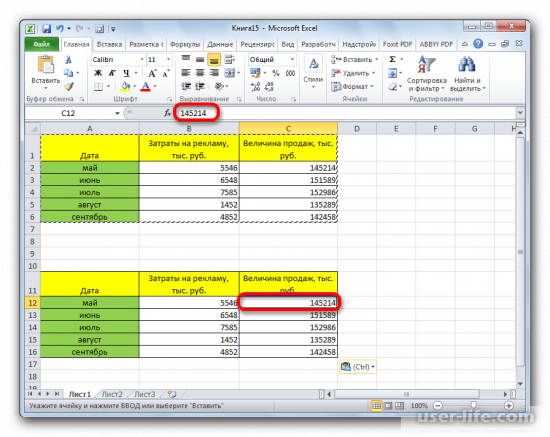This screenshot has height=437, width=550.
Task: Switch to Лист2 sheet tab
Action: [x=112, y=394]
